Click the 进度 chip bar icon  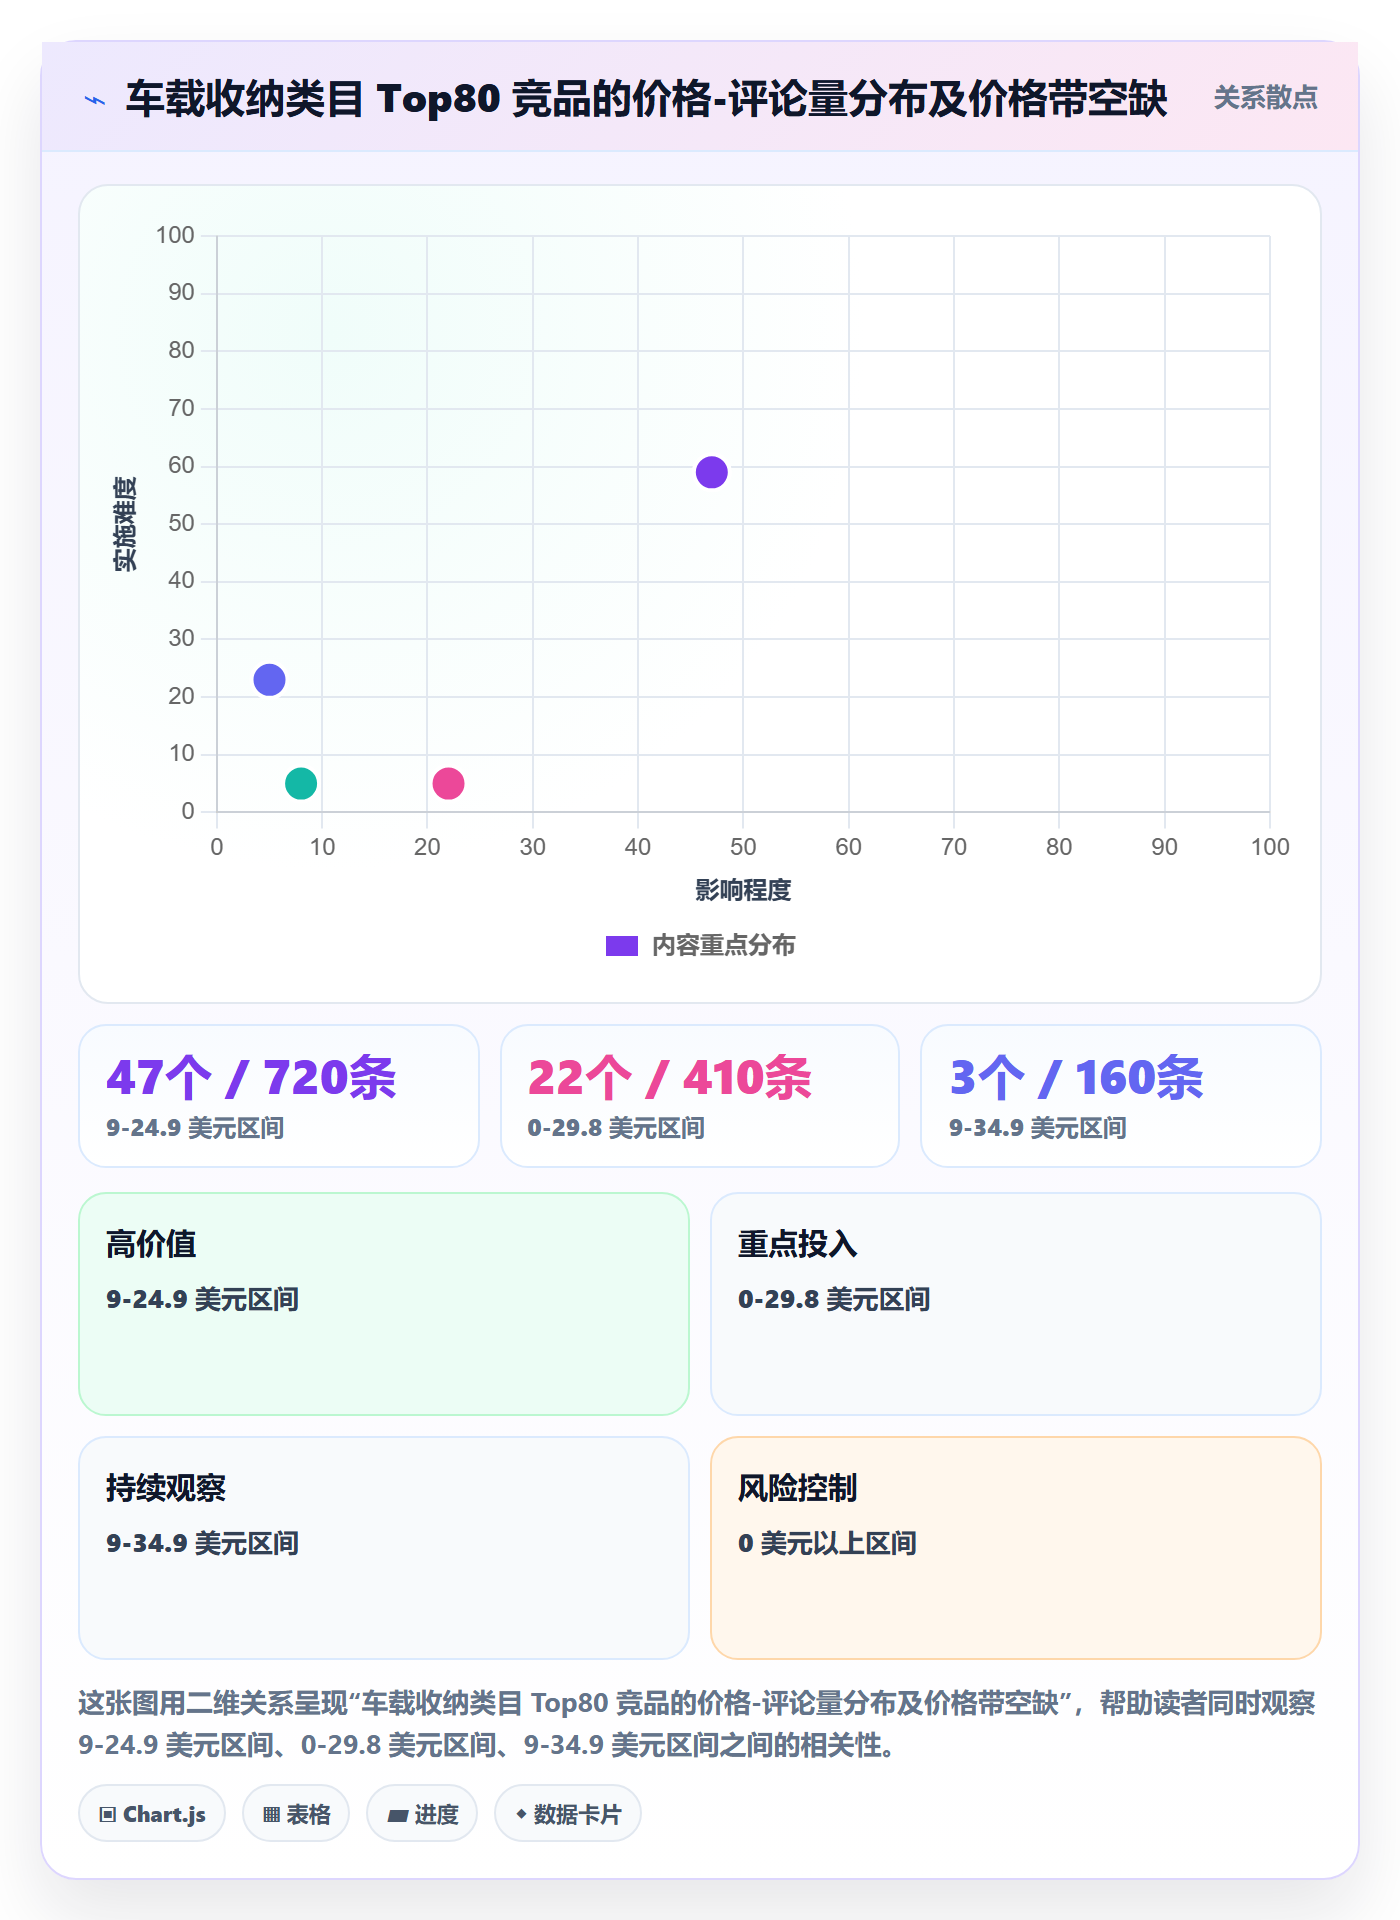click(x=397, y=1815)
